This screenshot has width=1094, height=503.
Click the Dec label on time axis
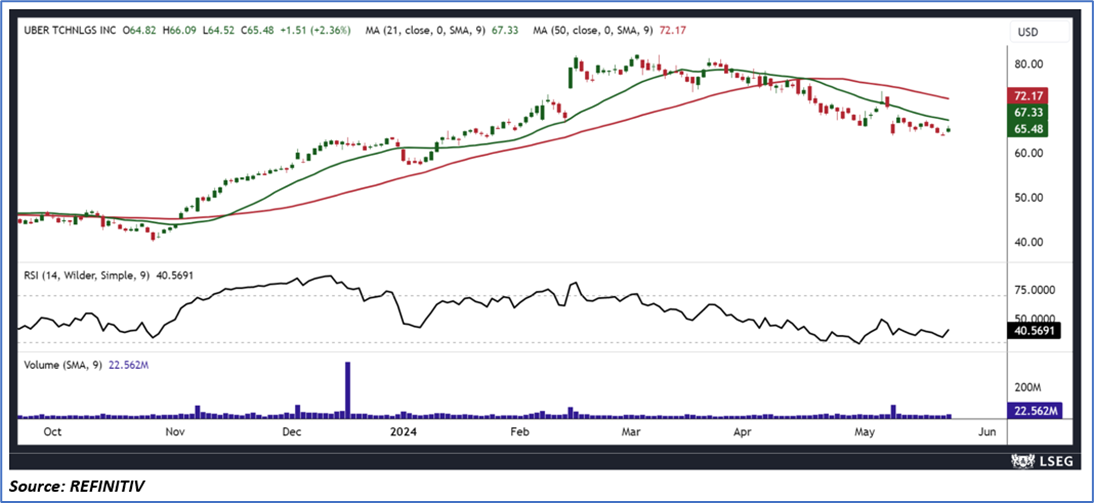(291, 433)
